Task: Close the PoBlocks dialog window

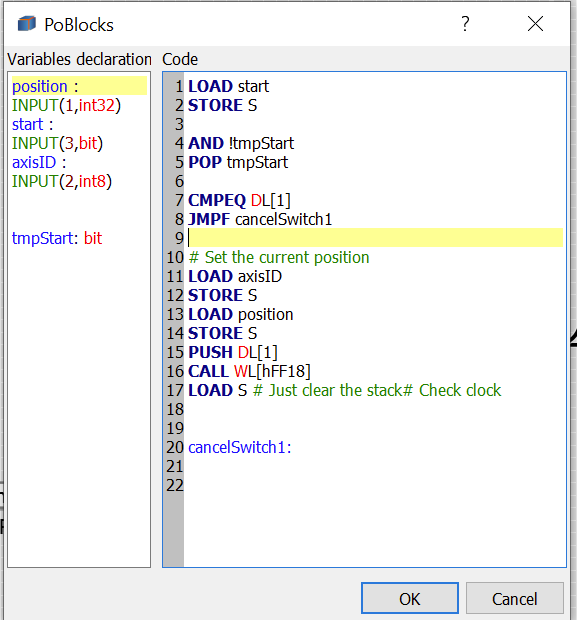Action: [535, 24]
